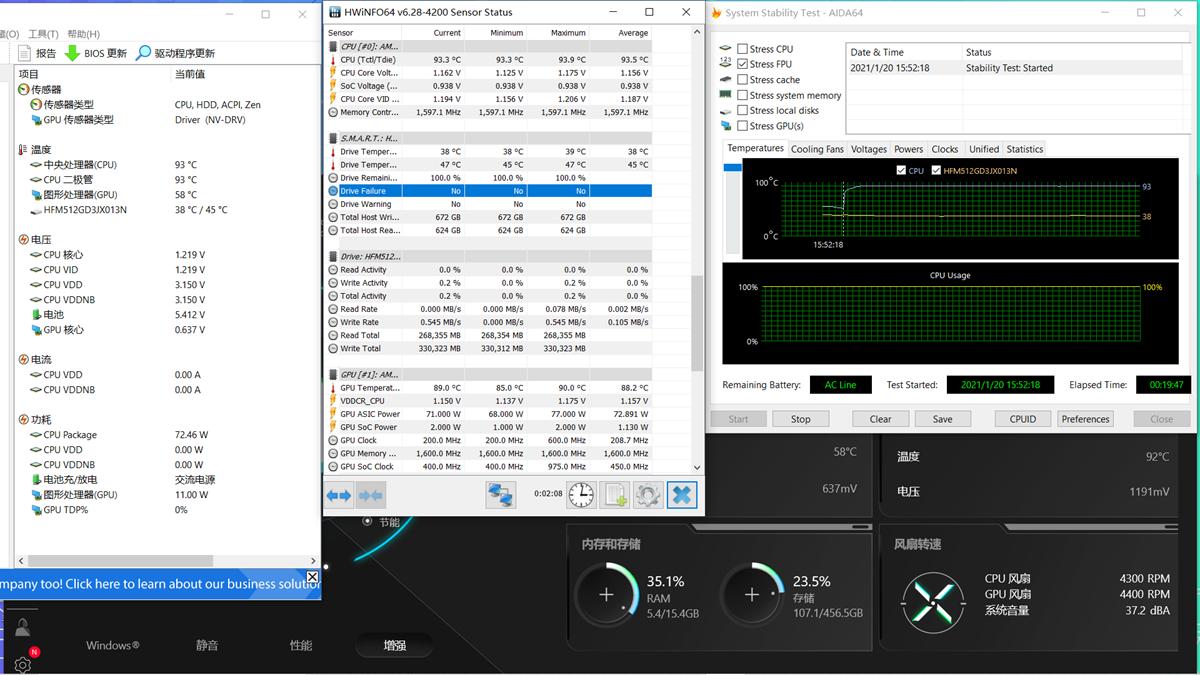1200x675 pixels.
Task: Enable the Stress system memory checkbox
Action: coord(742,95)
